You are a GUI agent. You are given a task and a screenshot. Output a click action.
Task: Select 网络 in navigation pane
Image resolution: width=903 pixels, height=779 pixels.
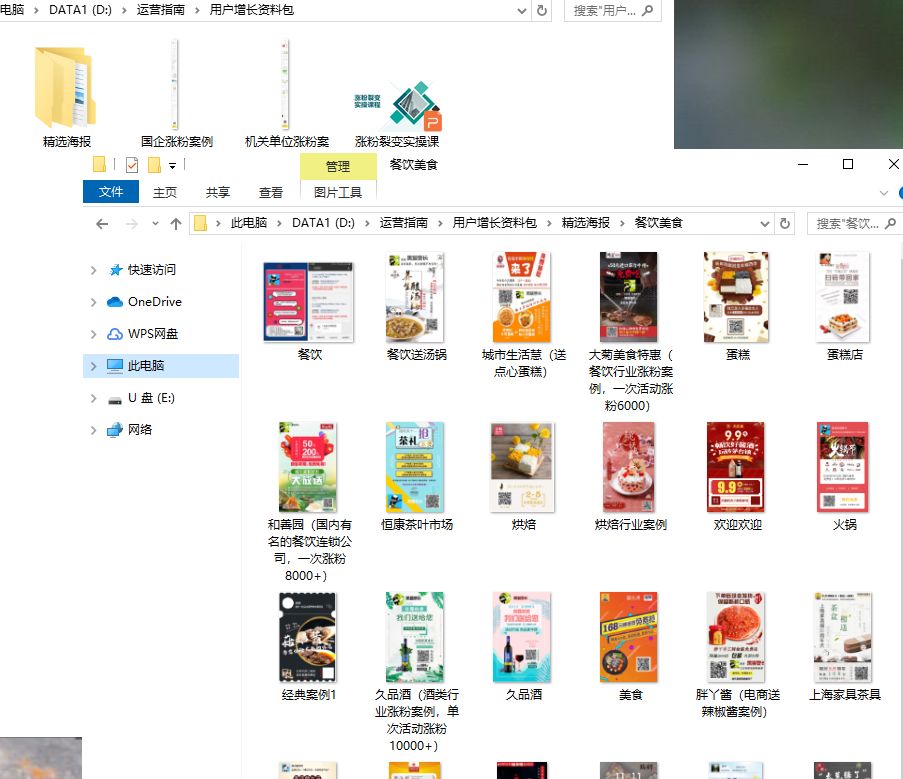point(140,430)
